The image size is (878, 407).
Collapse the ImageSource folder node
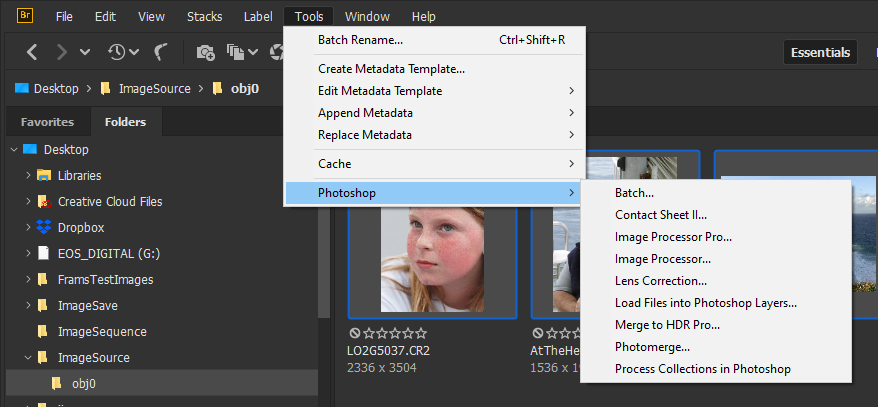[x=28, y=357]
